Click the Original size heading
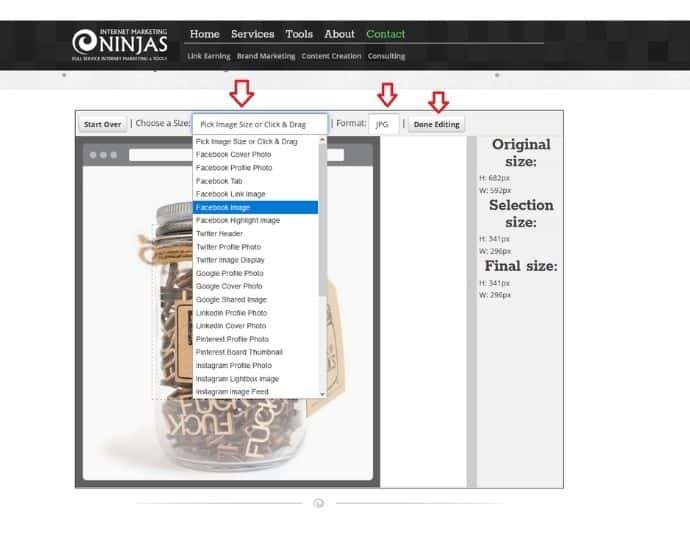The width and height of the screenshot is (690, 539). tap(521, 153)
